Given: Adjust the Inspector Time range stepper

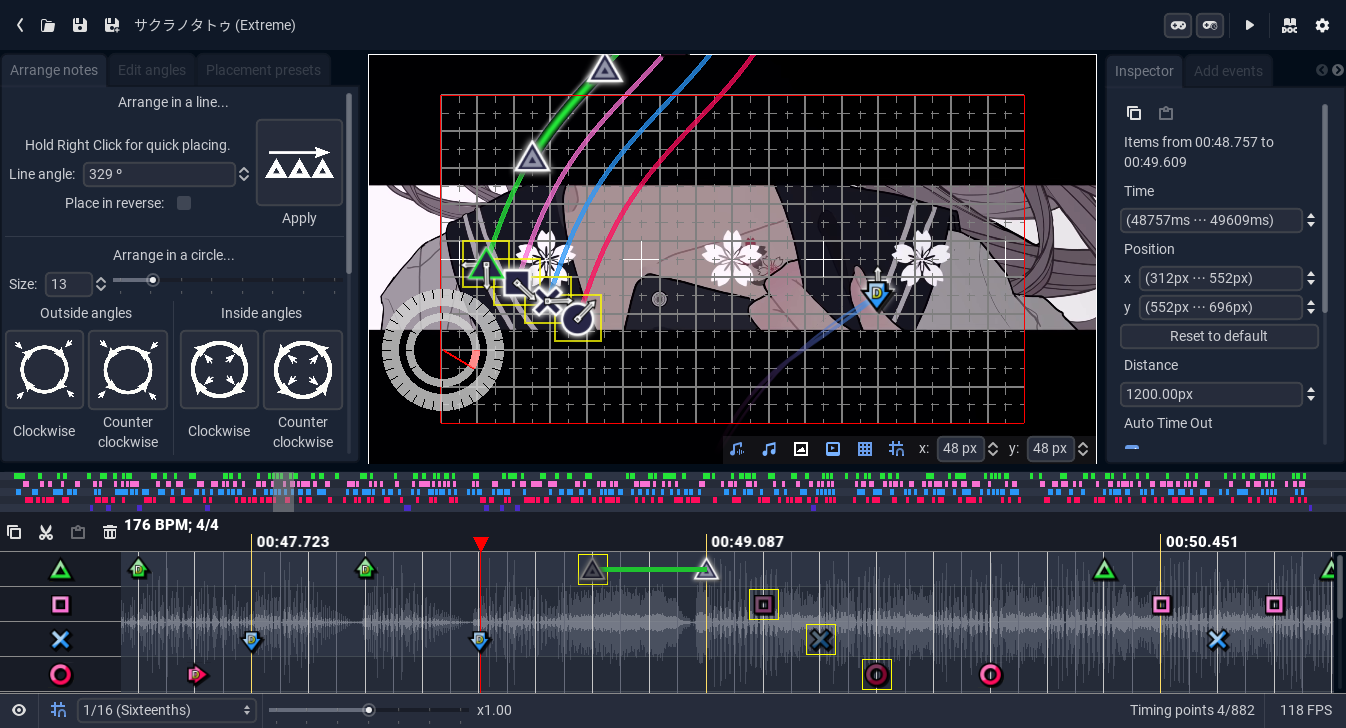Looking at the screenshot, I should coord(1311,220).
